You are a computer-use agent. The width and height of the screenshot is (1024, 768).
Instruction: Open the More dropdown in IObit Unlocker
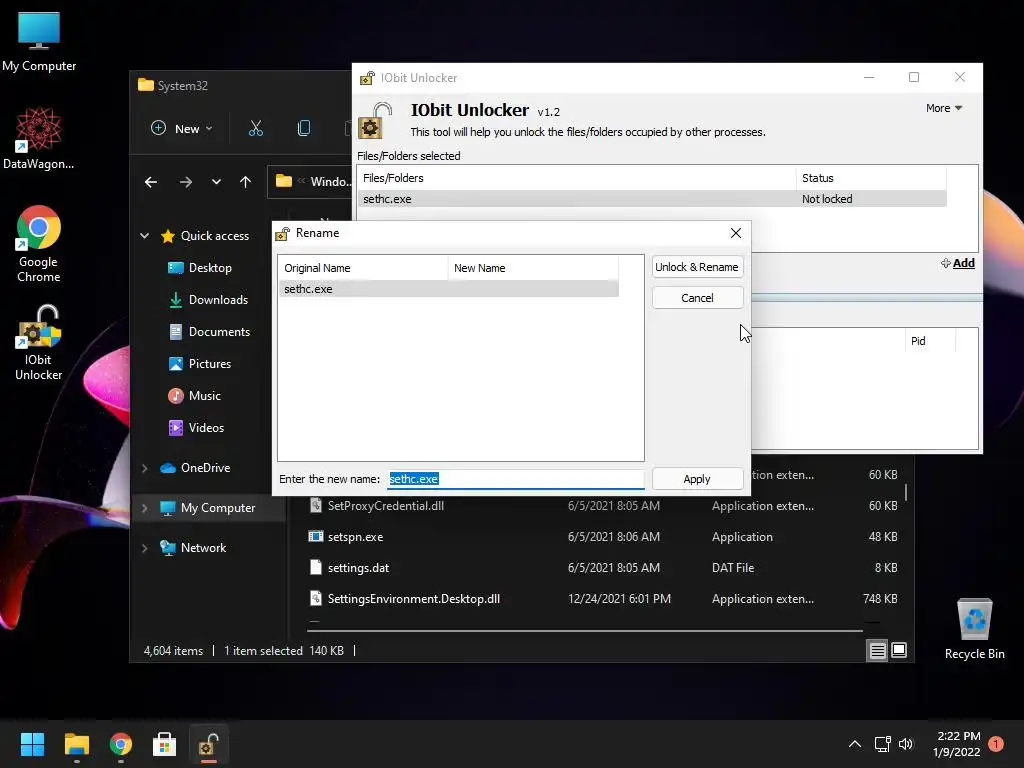point(944,108)
